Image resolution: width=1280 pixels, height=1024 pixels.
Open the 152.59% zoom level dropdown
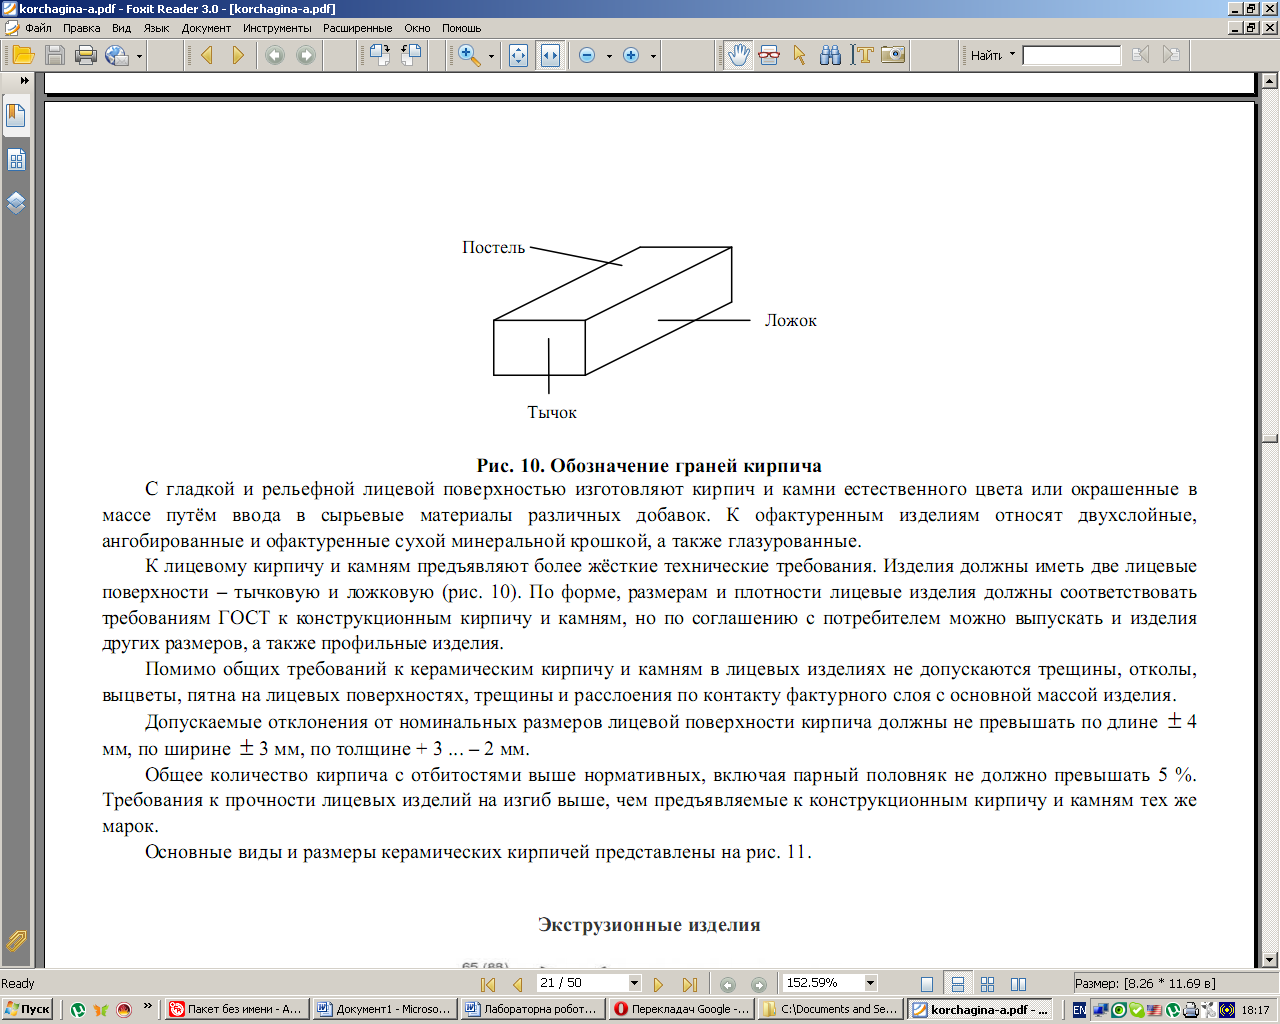tap(870, 984)
